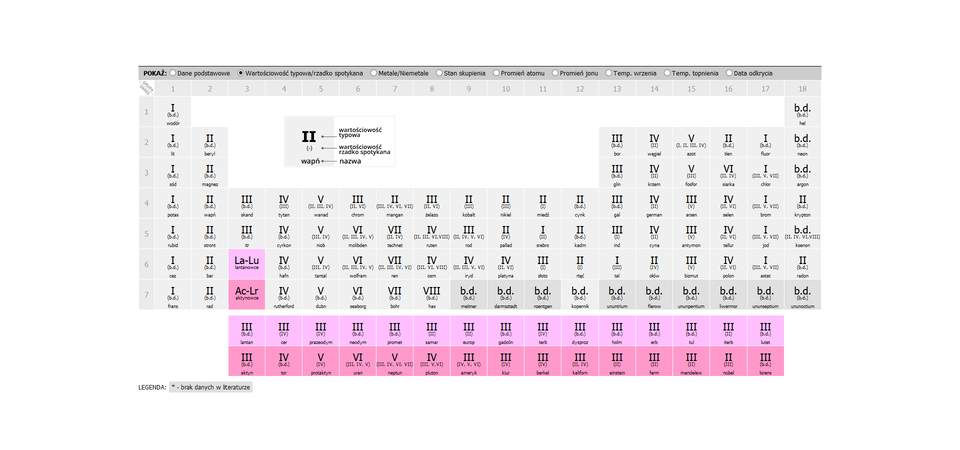Open the Ac-Lr aktynowce cell
The width and height of the screenshot is (960, 450).
tap(247, 294)
